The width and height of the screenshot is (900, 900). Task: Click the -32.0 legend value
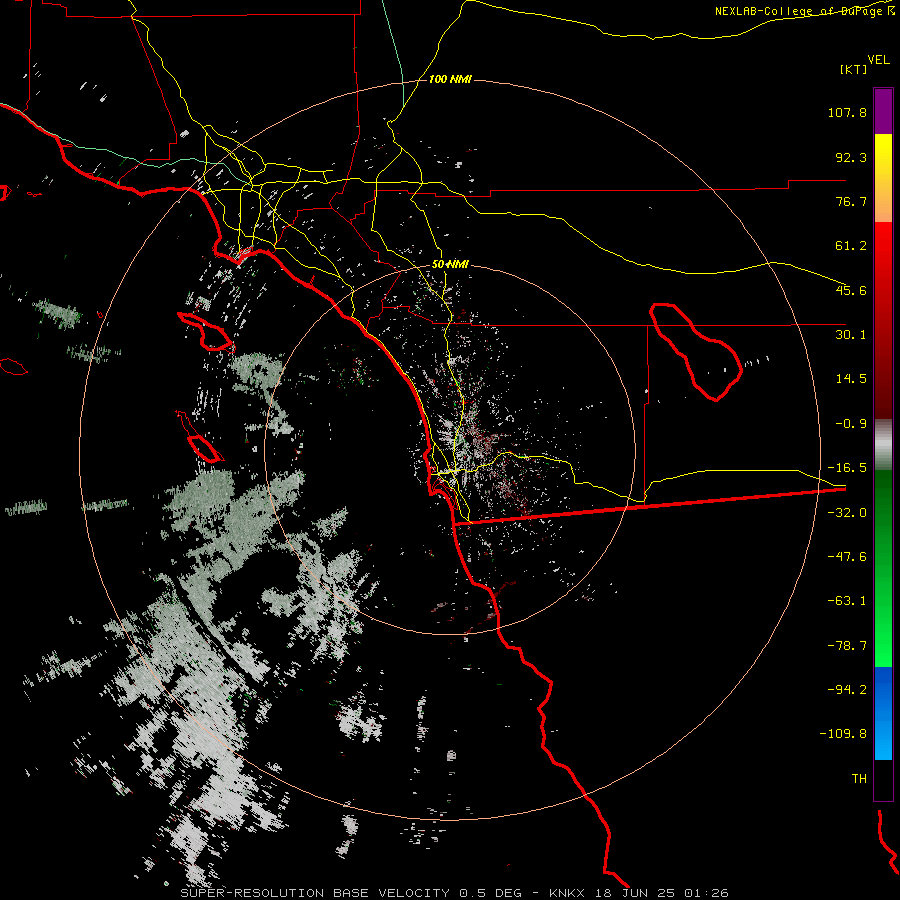point(847,513)
